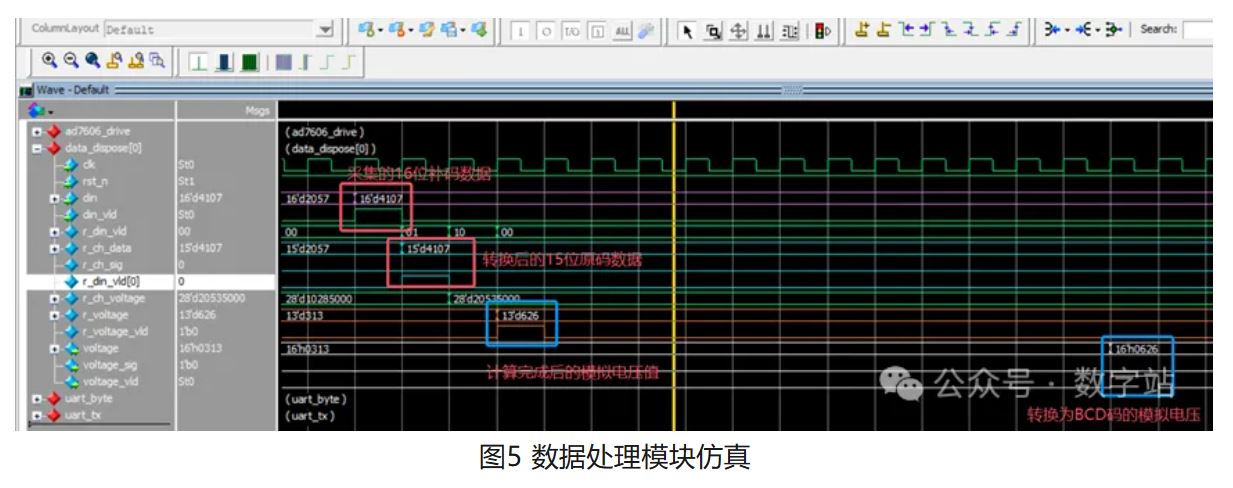Click the value 28'd20535000 in Msgs column
Screen dimensions: 1233x488
211,298
